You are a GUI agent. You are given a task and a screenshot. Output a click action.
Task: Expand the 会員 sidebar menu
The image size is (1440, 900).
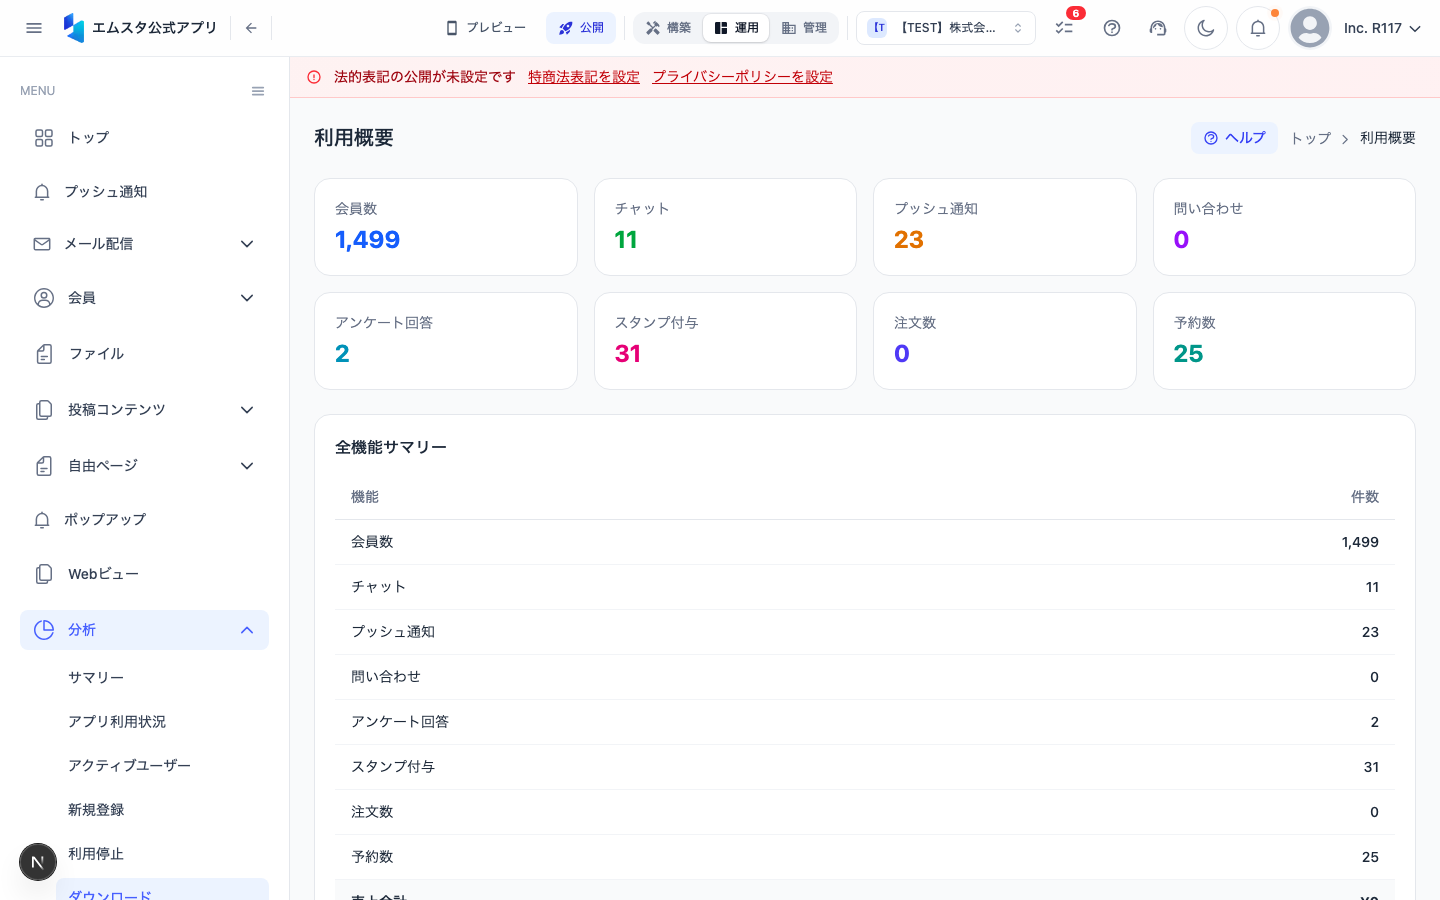click(144, 298)
